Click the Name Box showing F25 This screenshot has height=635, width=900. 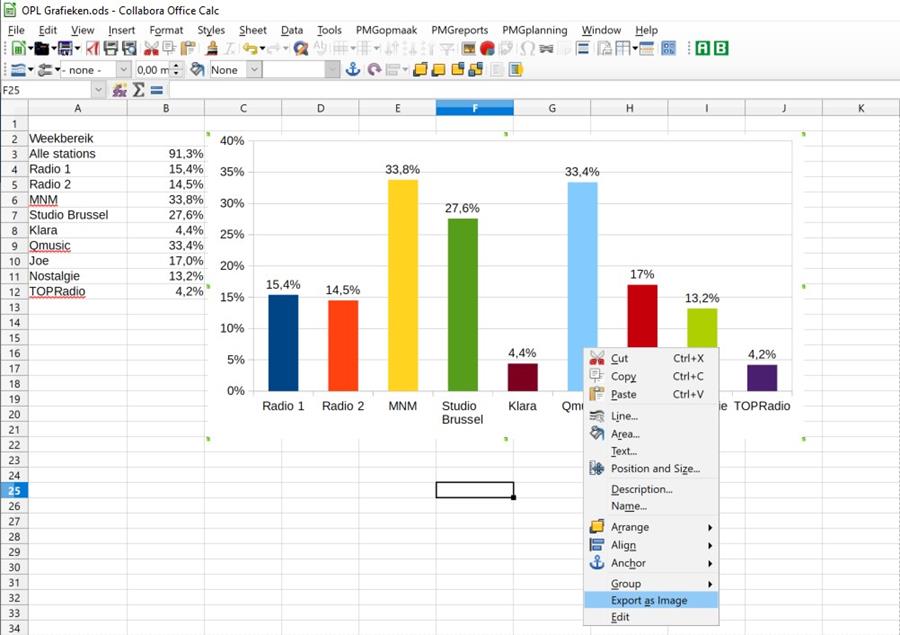tap(46, 90)
